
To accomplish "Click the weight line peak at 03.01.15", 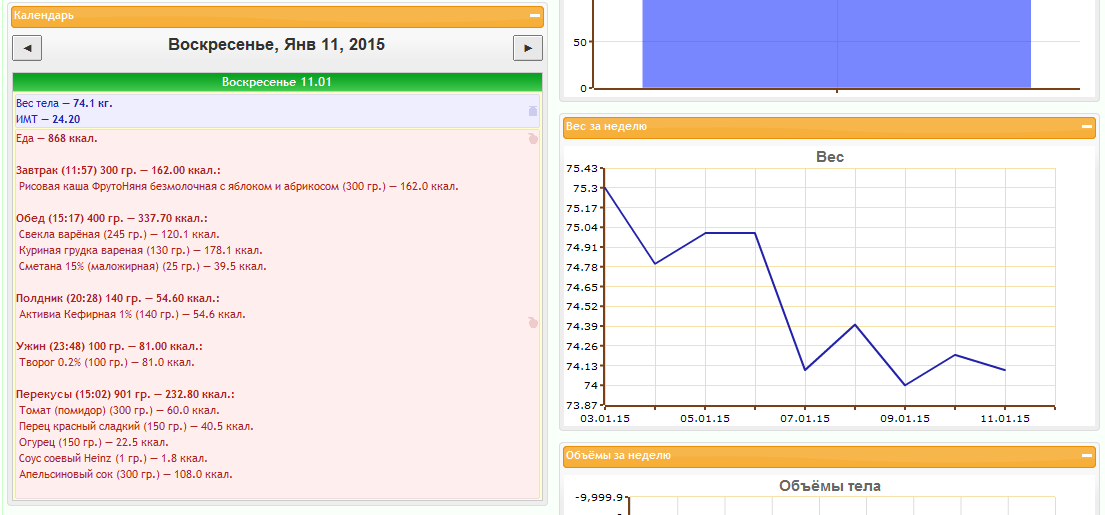I will [605, 187].
